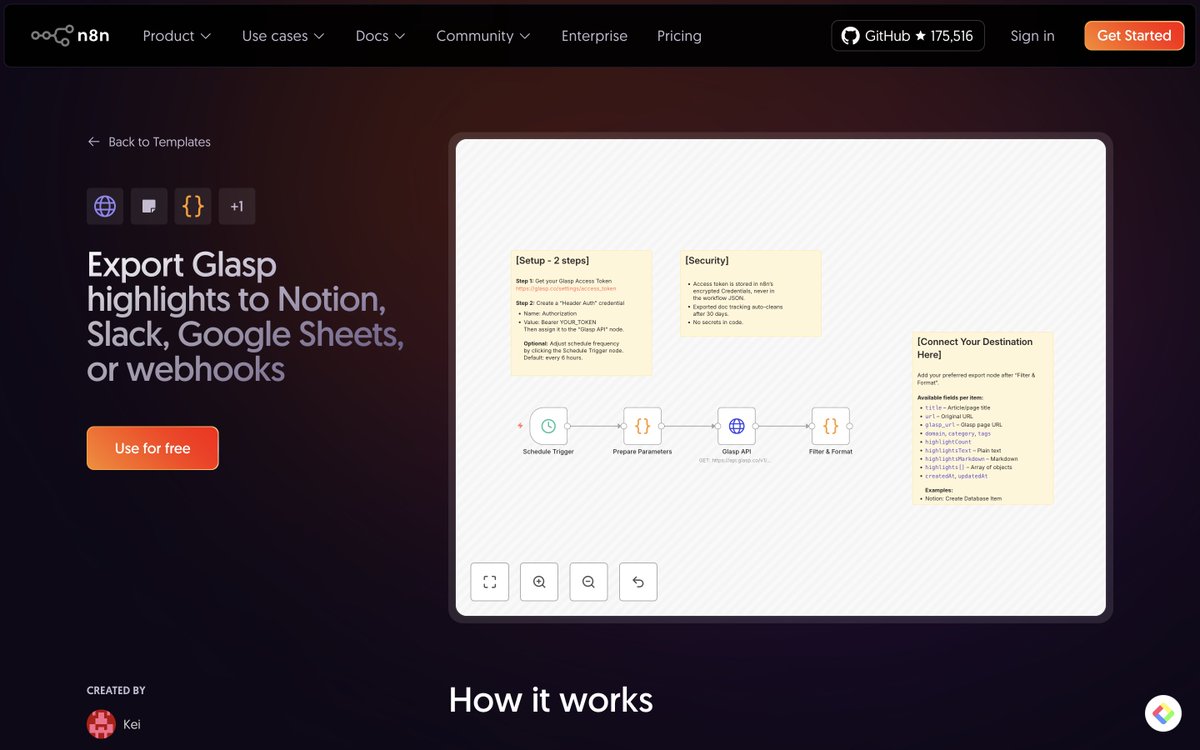1200x750 pixels.
Task: Click the Setup - 2 steps sticky note
Action: [x=581, y=313]
